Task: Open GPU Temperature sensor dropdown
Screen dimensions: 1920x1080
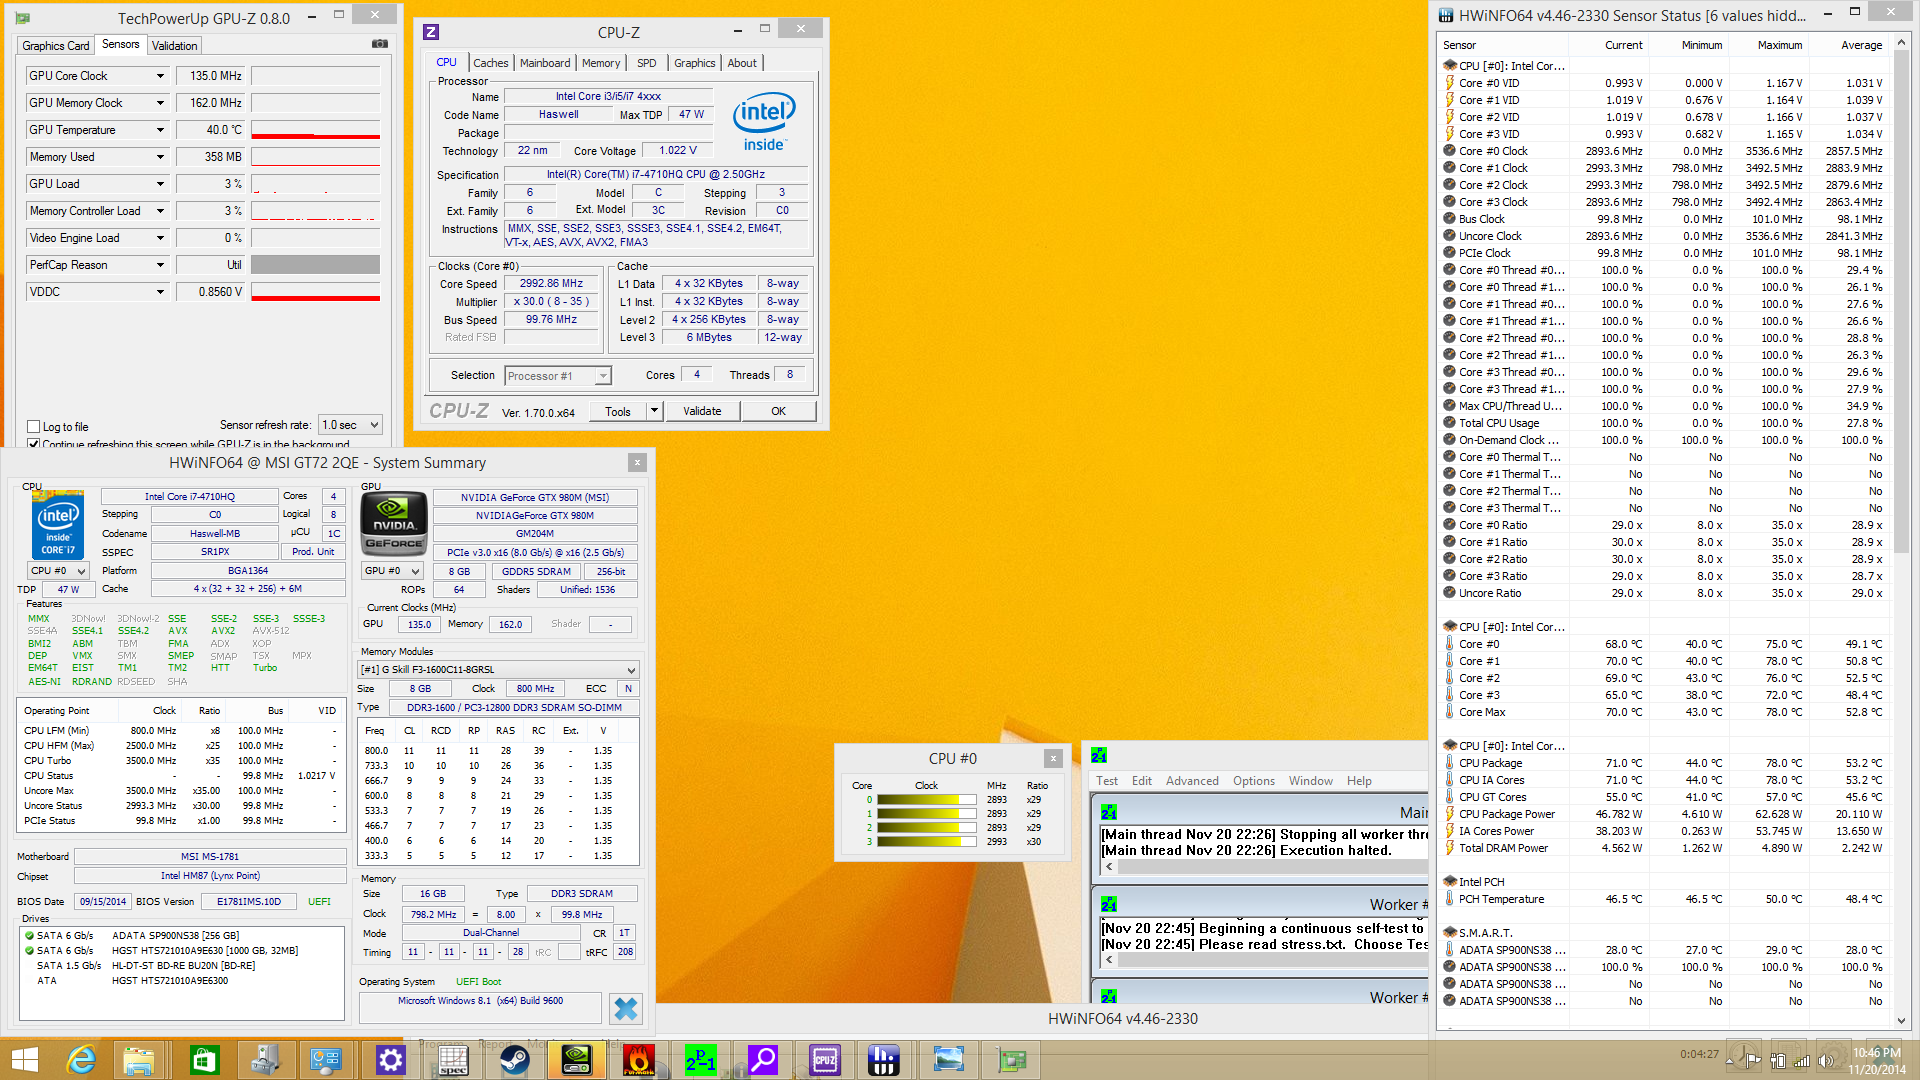Action: pos(160,130)
